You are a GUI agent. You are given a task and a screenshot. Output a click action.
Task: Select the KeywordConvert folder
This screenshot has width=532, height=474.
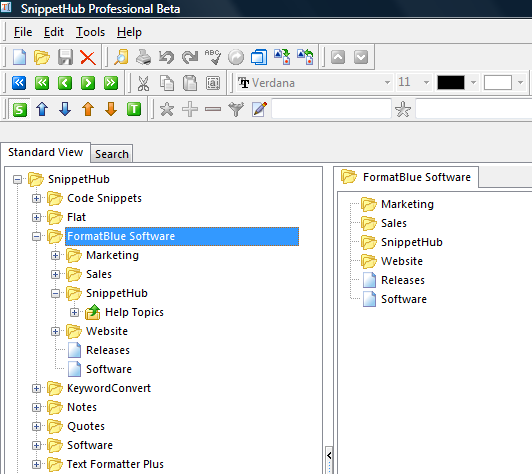point(109,388)
